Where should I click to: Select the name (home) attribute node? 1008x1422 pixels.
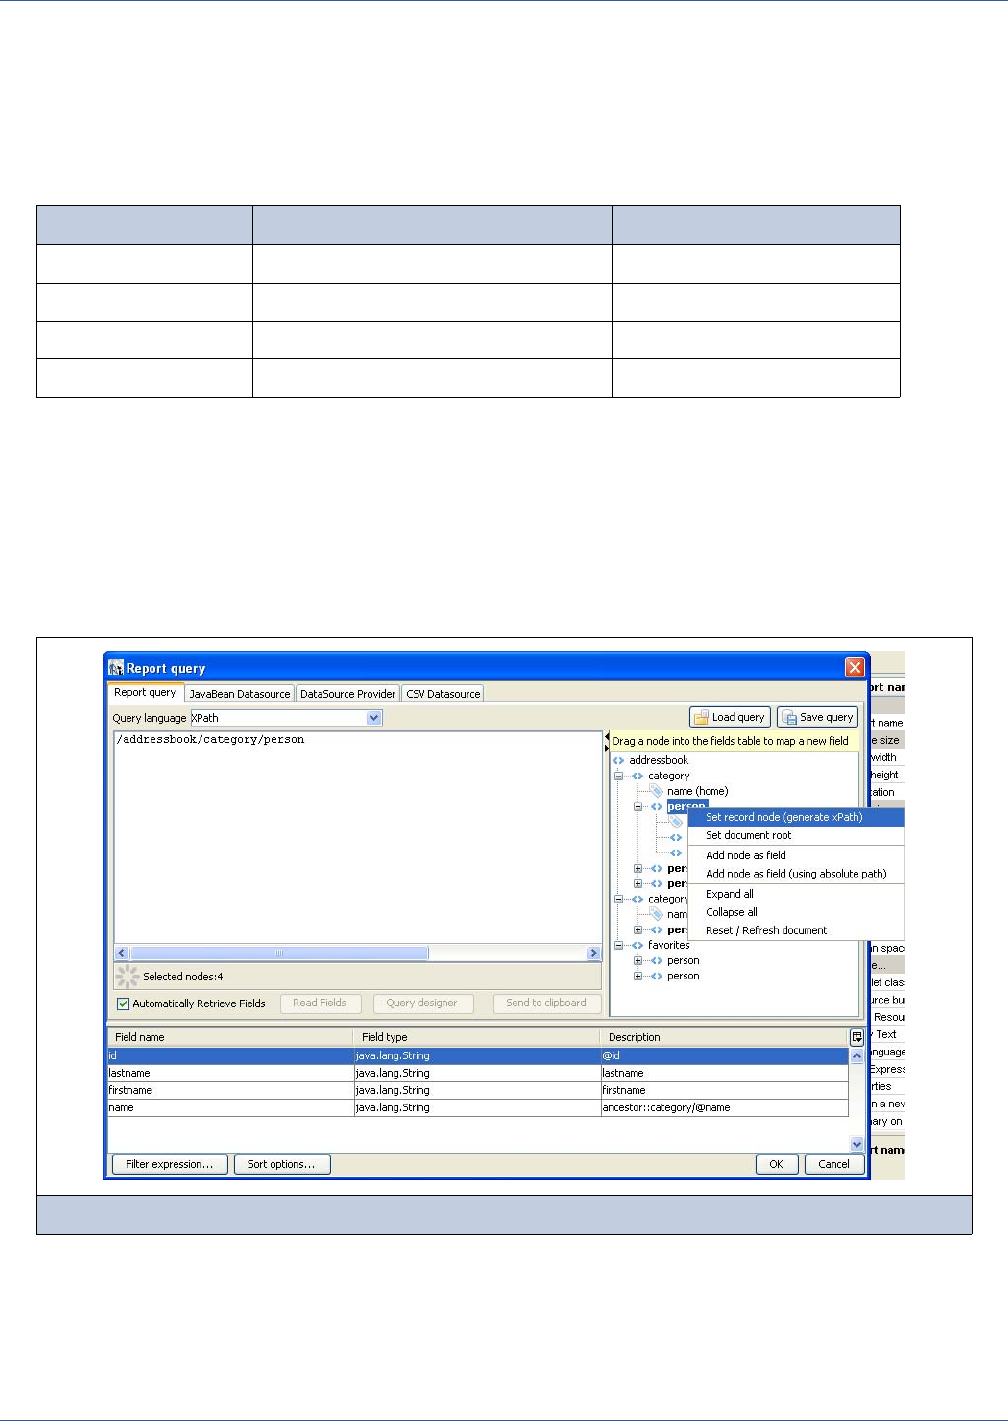point(697,791)
